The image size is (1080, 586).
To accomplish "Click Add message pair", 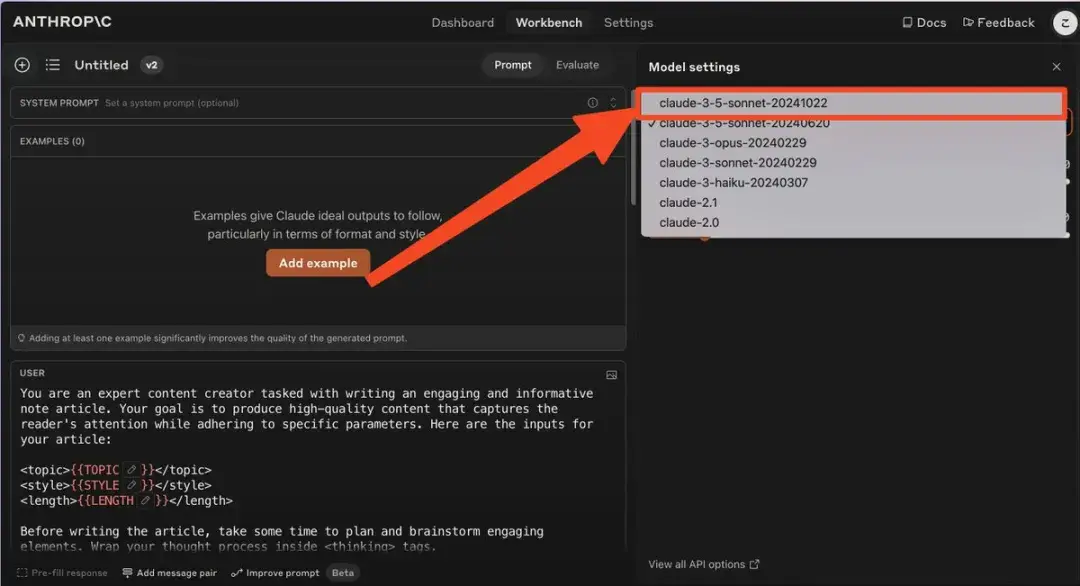I will [x=169, y=573].
